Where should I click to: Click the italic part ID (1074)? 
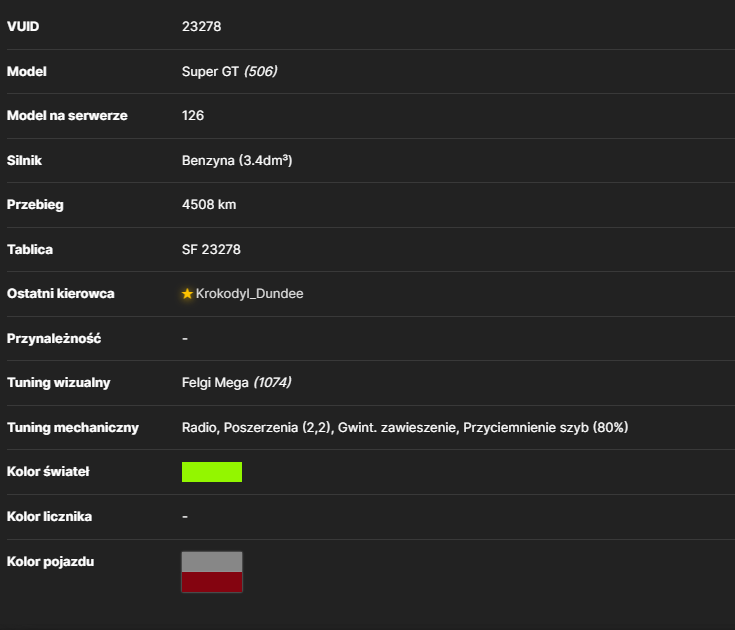pyautogui.click(x=272, y=382)
